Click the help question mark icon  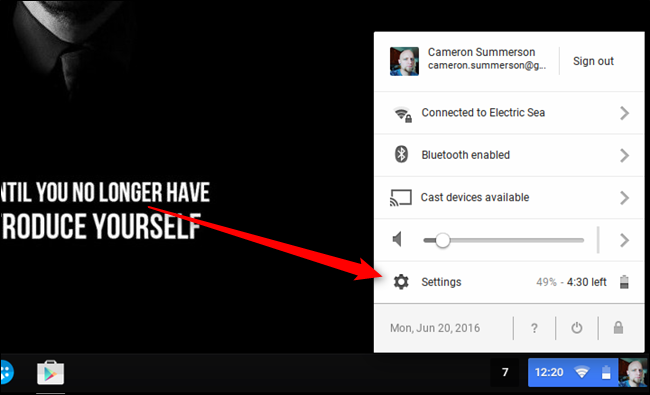coord(534,328)
